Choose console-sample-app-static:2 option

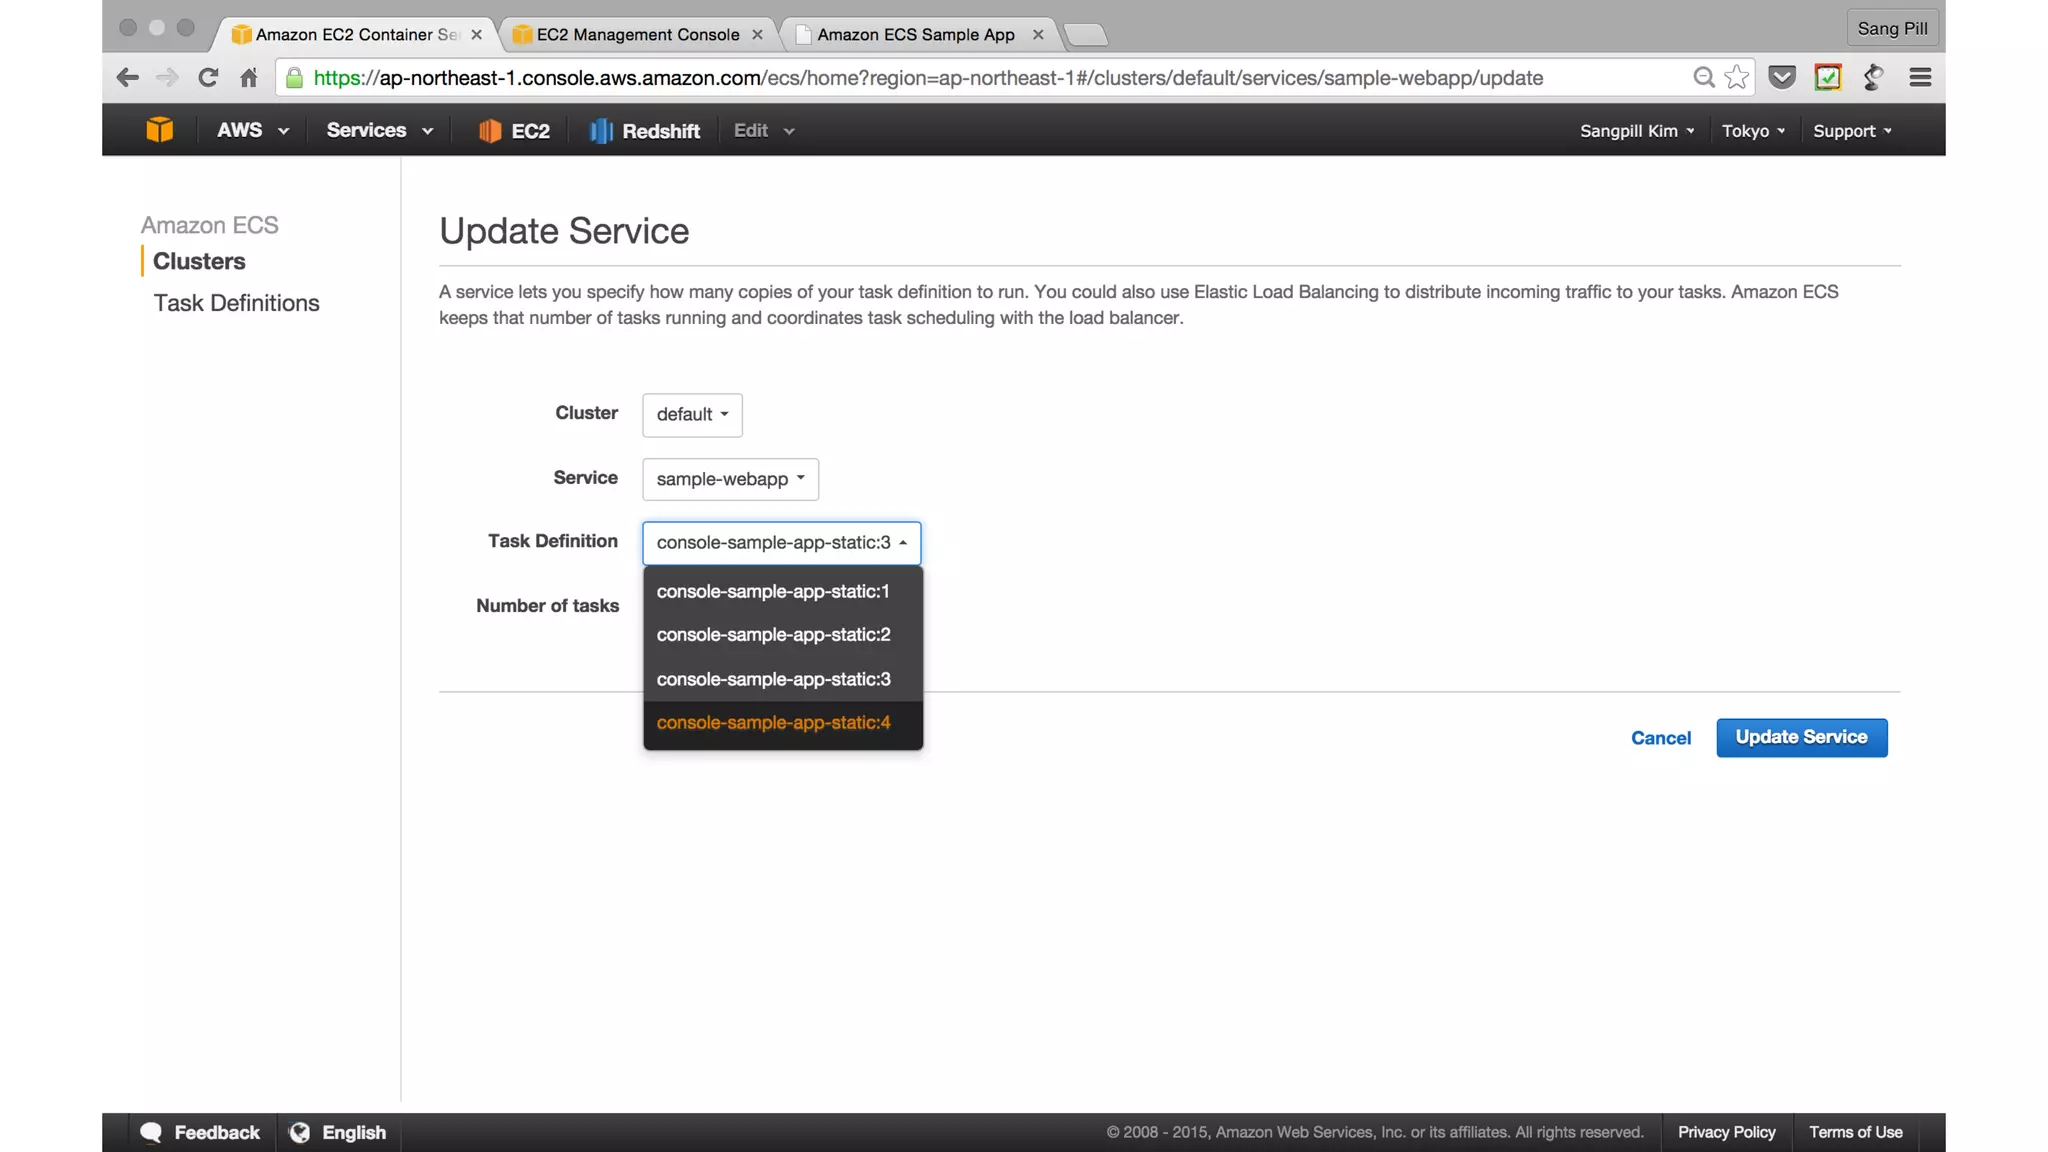(x=773, y=635)
